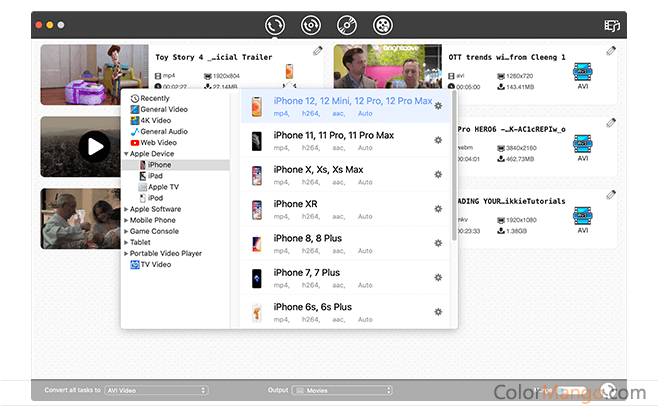This screenshot has width=658, height=412.
Task: Click the pencil icon for ikkieTutorials video
Action: [611, 195]
